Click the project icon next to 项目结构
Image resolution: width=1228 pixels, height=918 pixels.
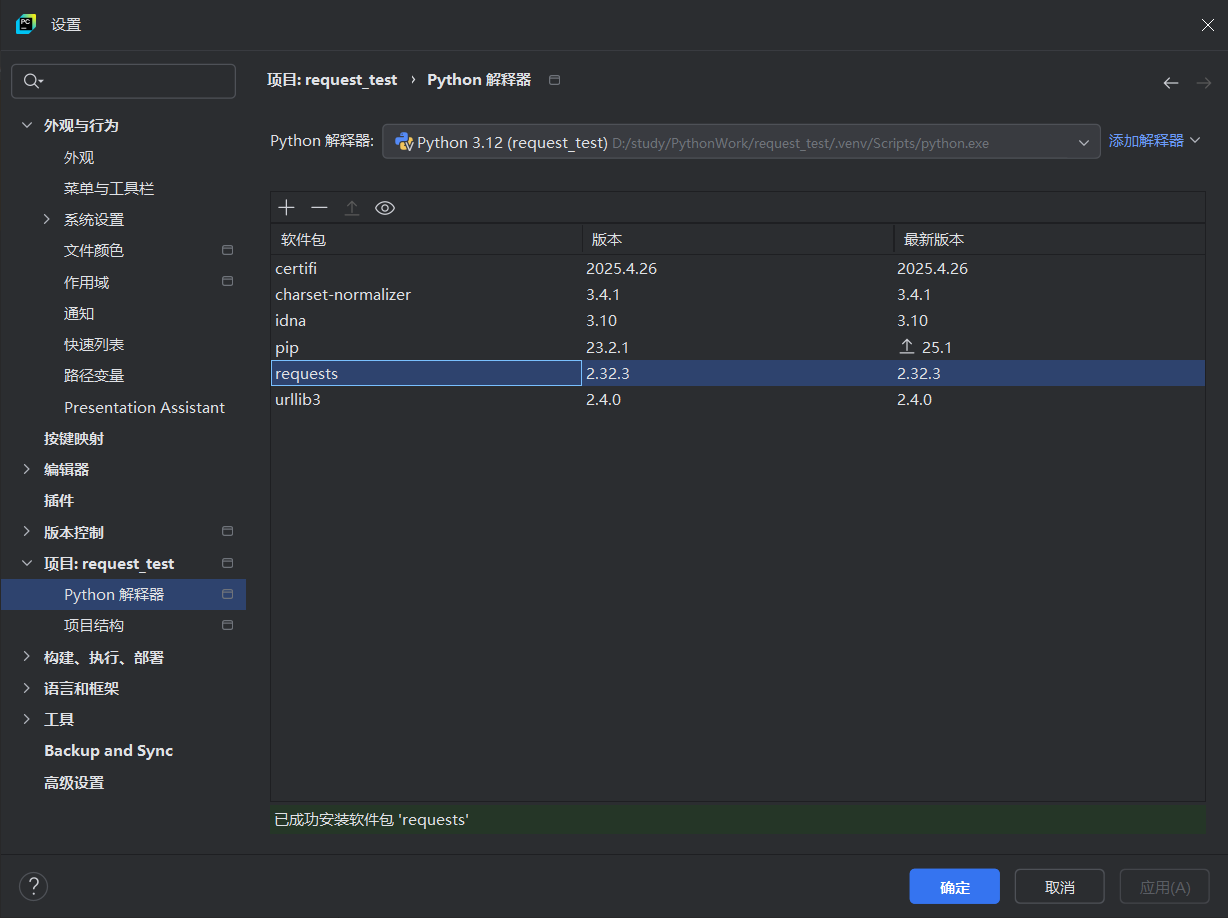[x=227, y=625]
